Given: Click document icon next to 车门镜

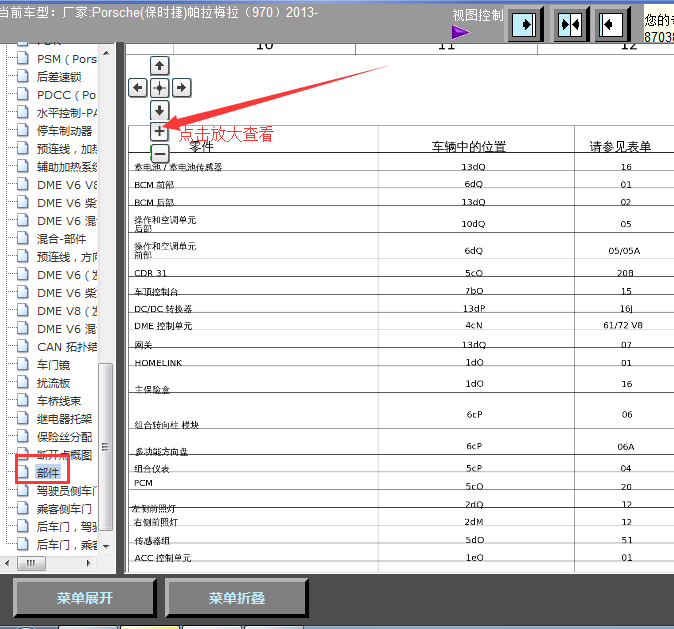Looking at the screenshot, I should click(x=23, y=364).
